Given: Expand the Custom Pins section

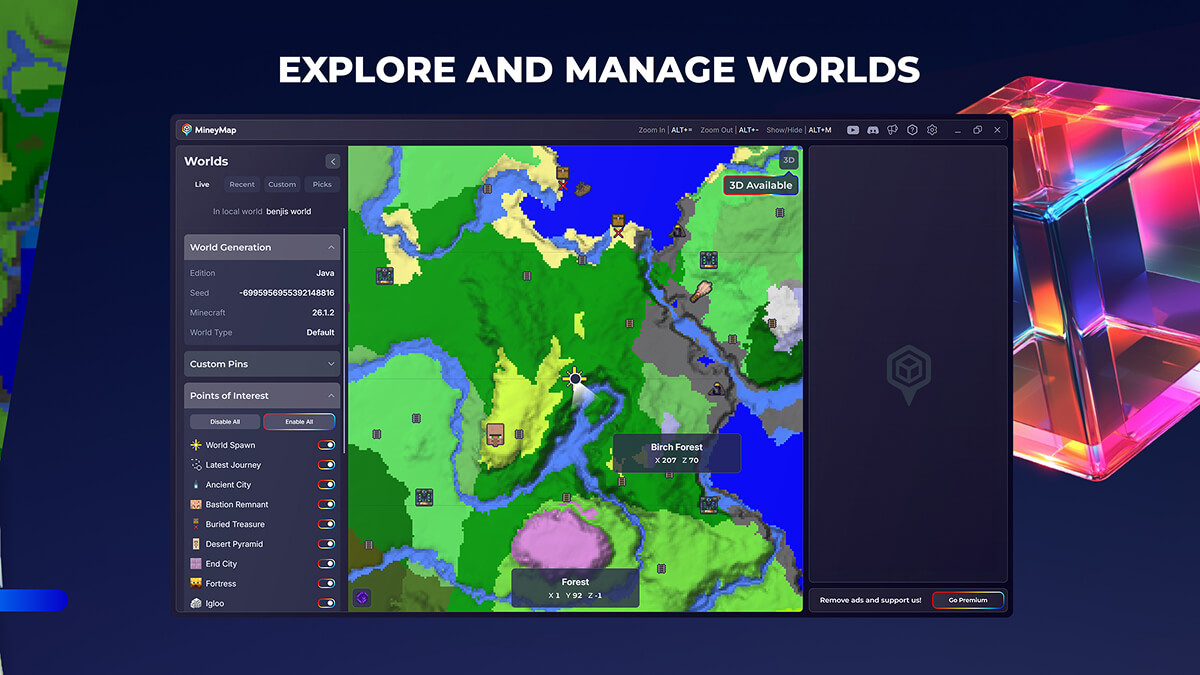Looking at the screenshot, I should (x=262, y=364).
